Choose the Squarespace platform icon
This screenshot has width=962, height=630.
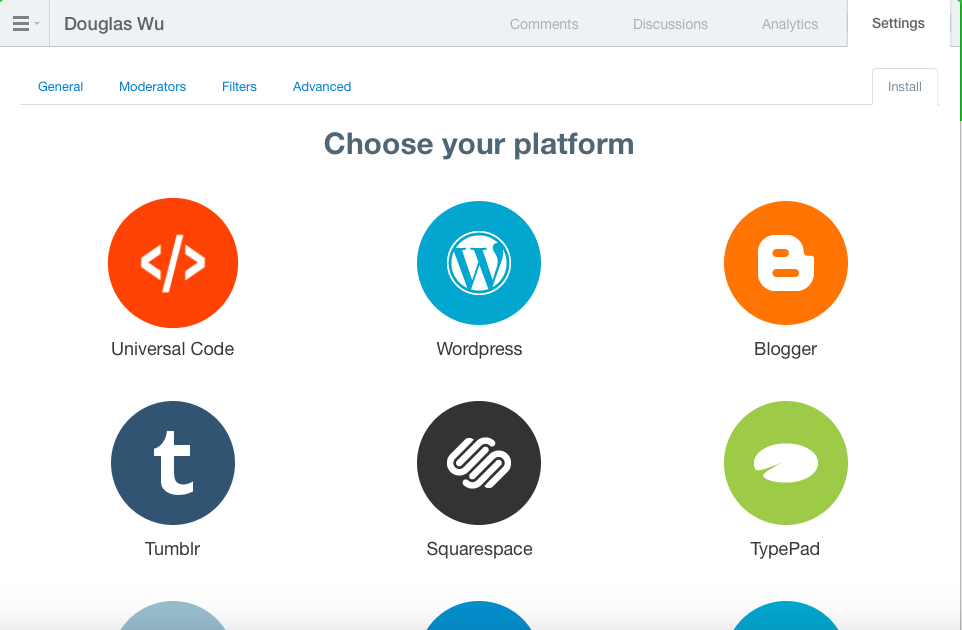(479, 463)
